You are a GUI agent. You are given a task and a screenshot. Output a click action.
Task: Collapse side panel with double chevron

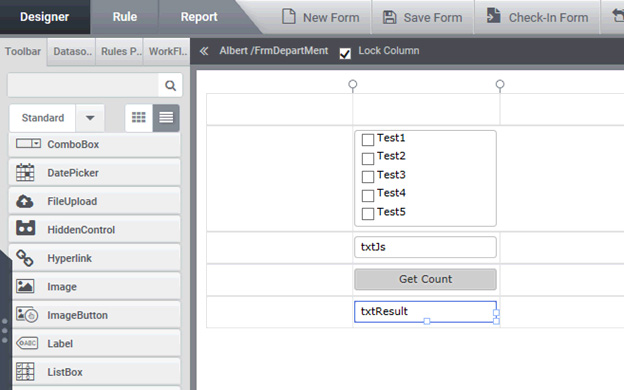204,51
